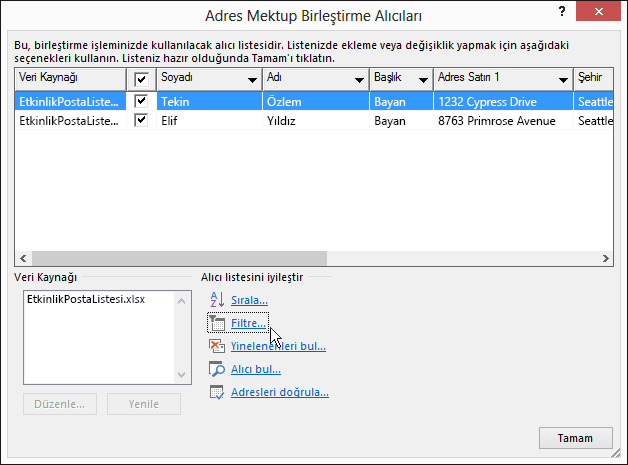Select the Seattle cell in Tekin row
628x465 pixels.
594,102
